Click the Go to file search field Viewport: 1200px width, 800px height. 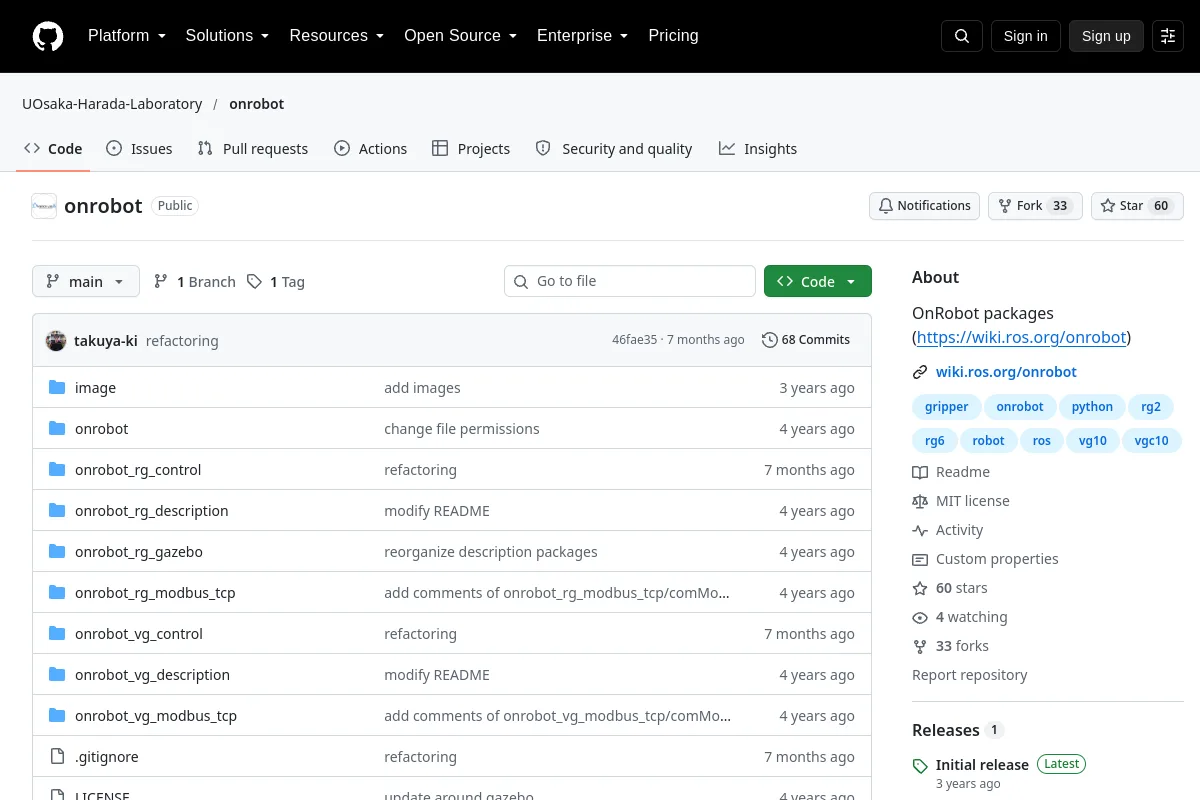[x=630, y=281]
